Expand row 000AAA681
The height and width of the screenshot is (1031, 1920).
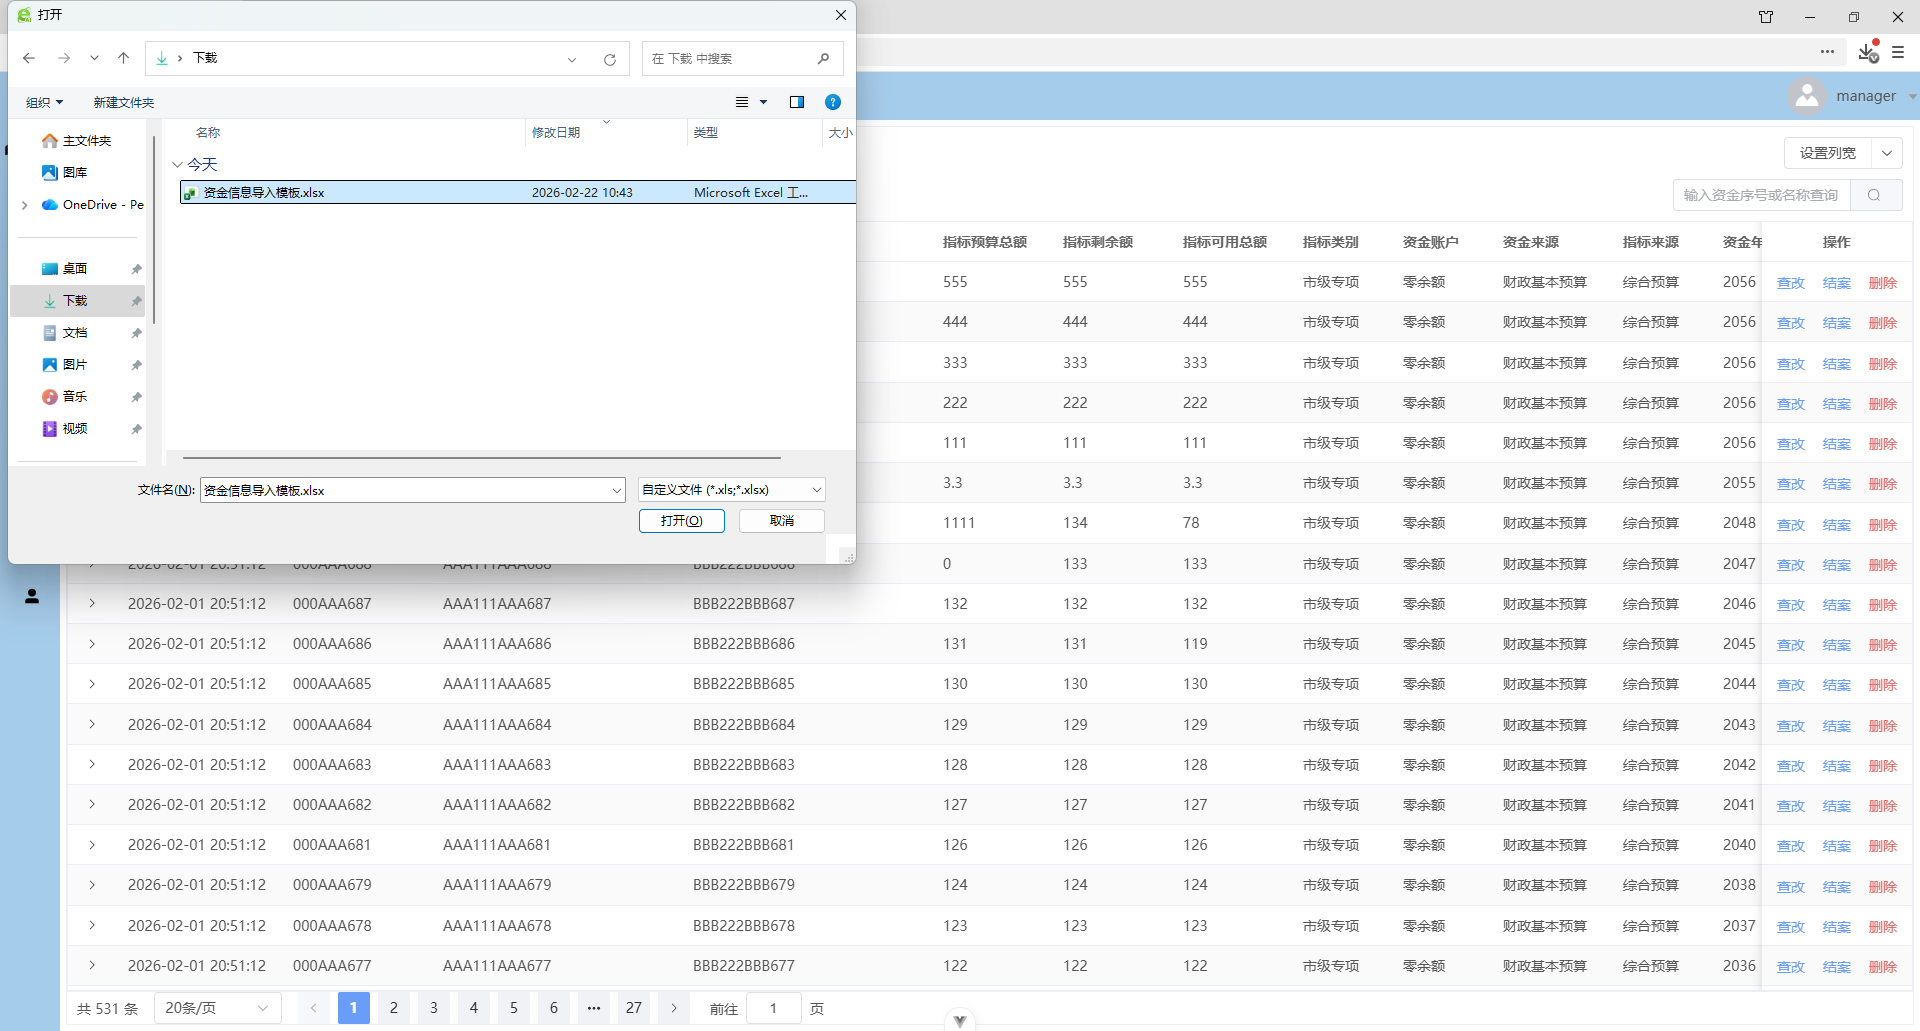pyautogui.click(x=92, y=845)
